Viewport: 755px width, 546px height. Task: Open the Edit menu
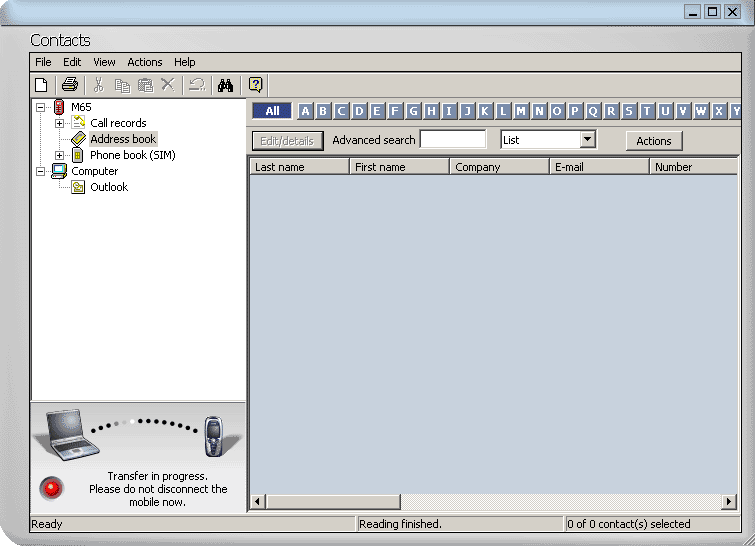[72, 62]
